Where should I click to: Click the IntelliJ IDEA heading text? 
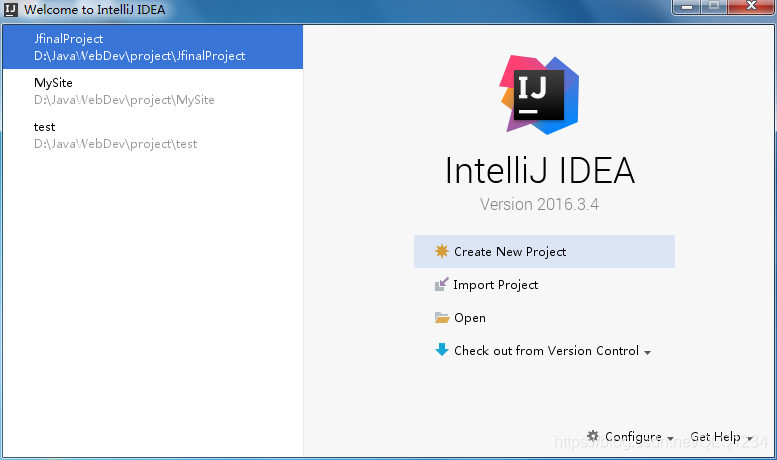pyautogui.click(x=540, y=170)
